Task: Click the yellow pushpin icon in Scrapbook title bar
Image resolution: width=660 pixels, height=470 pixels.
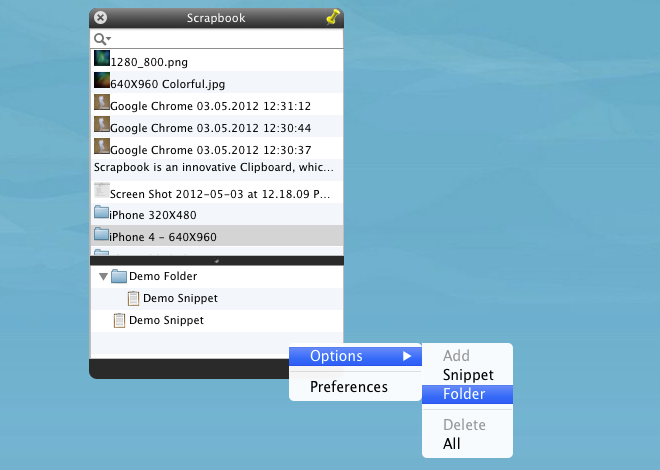Action: (333, 18)
